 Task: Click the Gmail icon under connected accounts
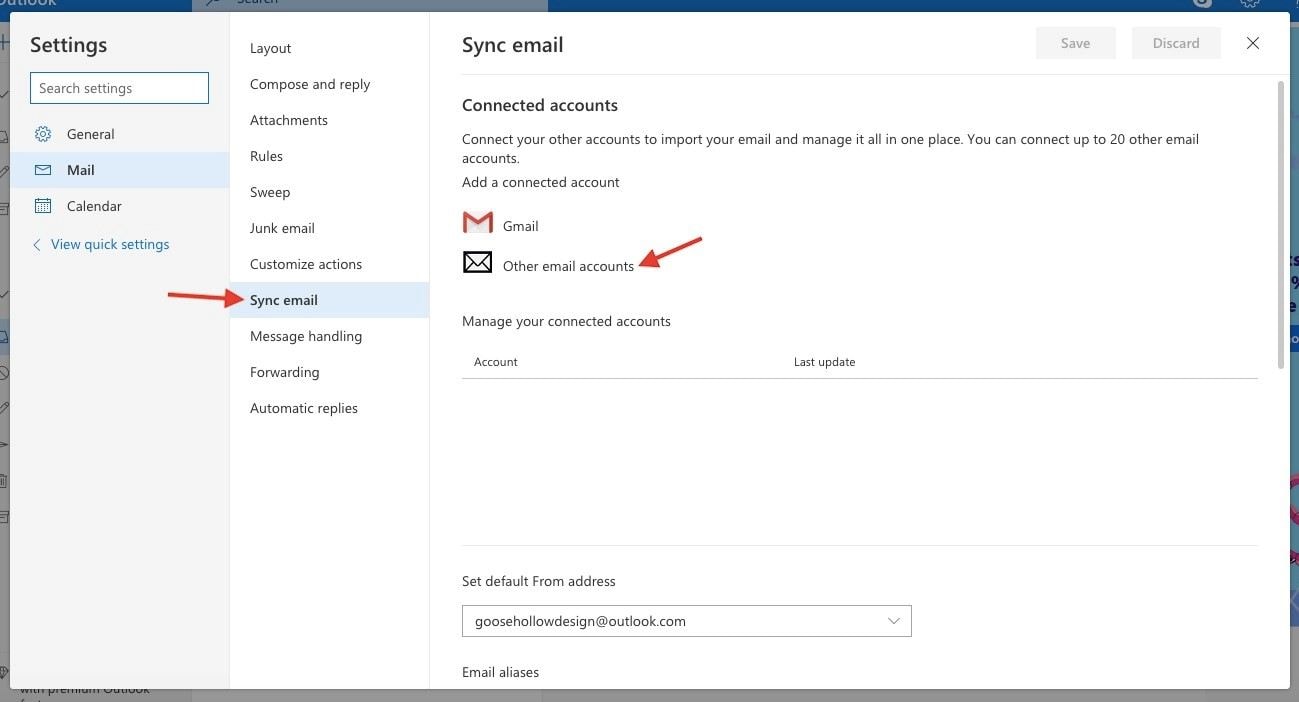click(x=477, y=222)
